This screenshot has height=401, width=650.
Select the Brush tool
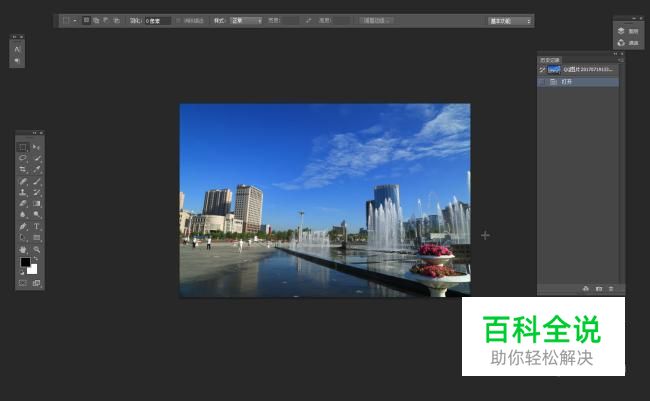click(36, 181)
